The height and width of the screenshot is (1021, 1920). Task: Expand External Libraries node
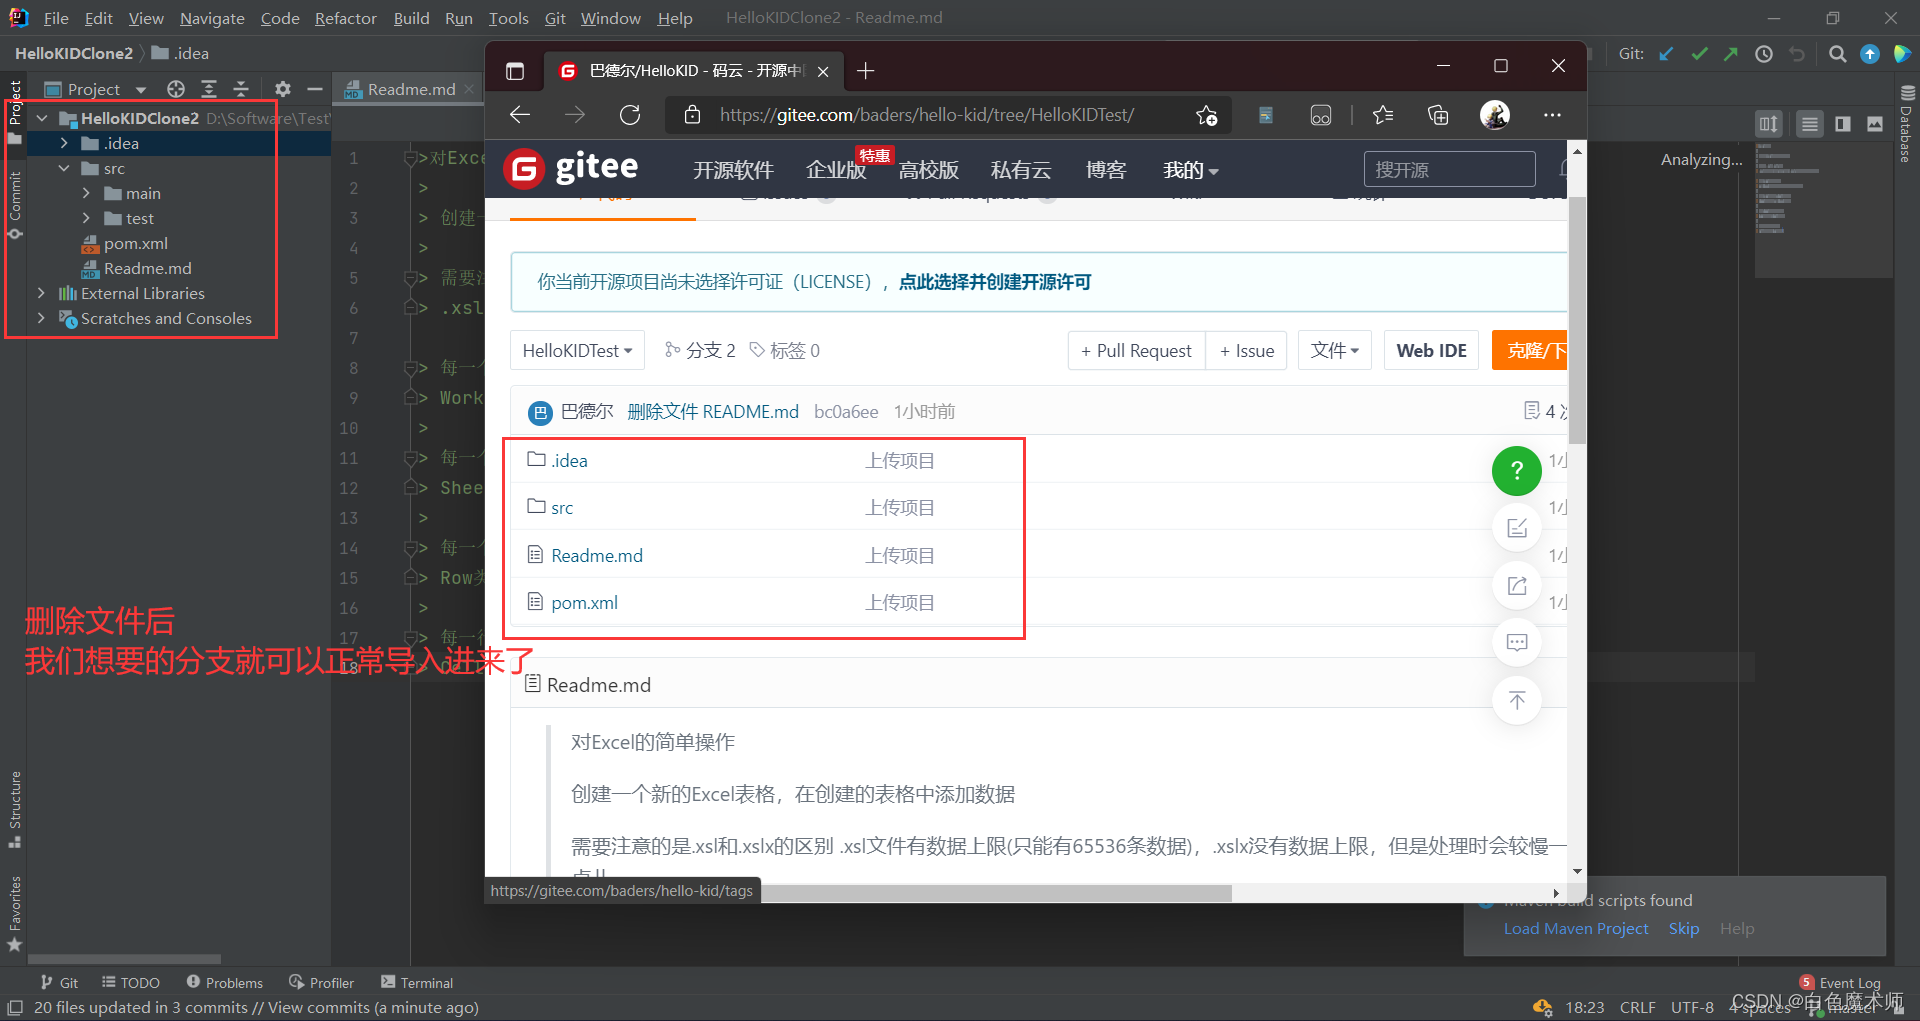point(41,293)
